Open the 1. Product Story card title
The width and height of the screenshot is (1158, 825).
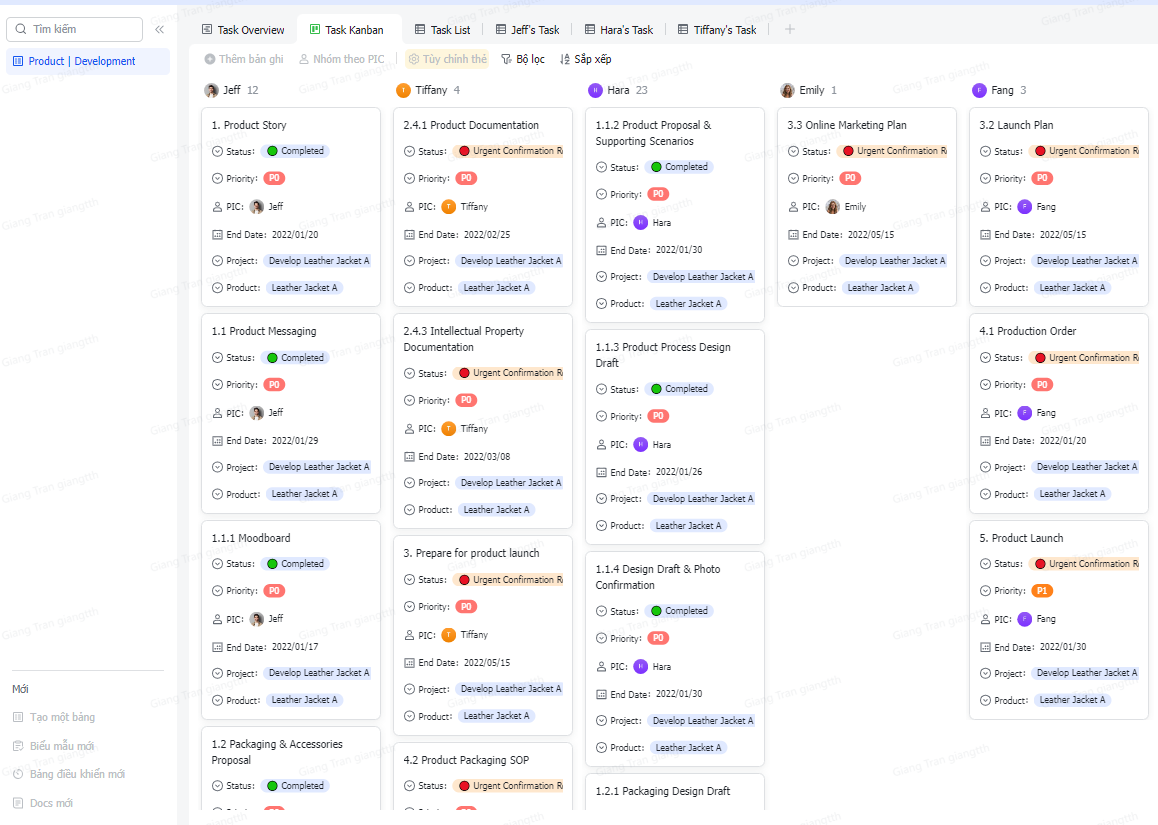249,126
